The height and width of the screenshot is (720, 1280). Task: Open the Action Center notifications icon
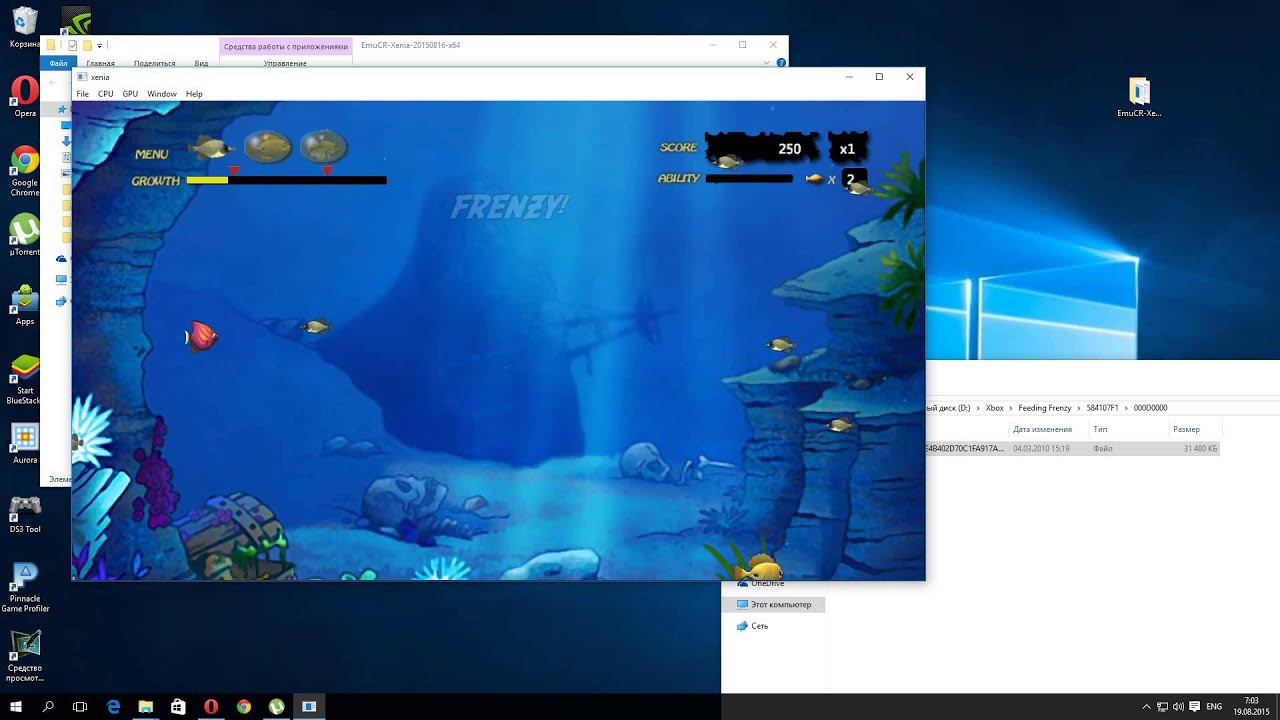1194,706
